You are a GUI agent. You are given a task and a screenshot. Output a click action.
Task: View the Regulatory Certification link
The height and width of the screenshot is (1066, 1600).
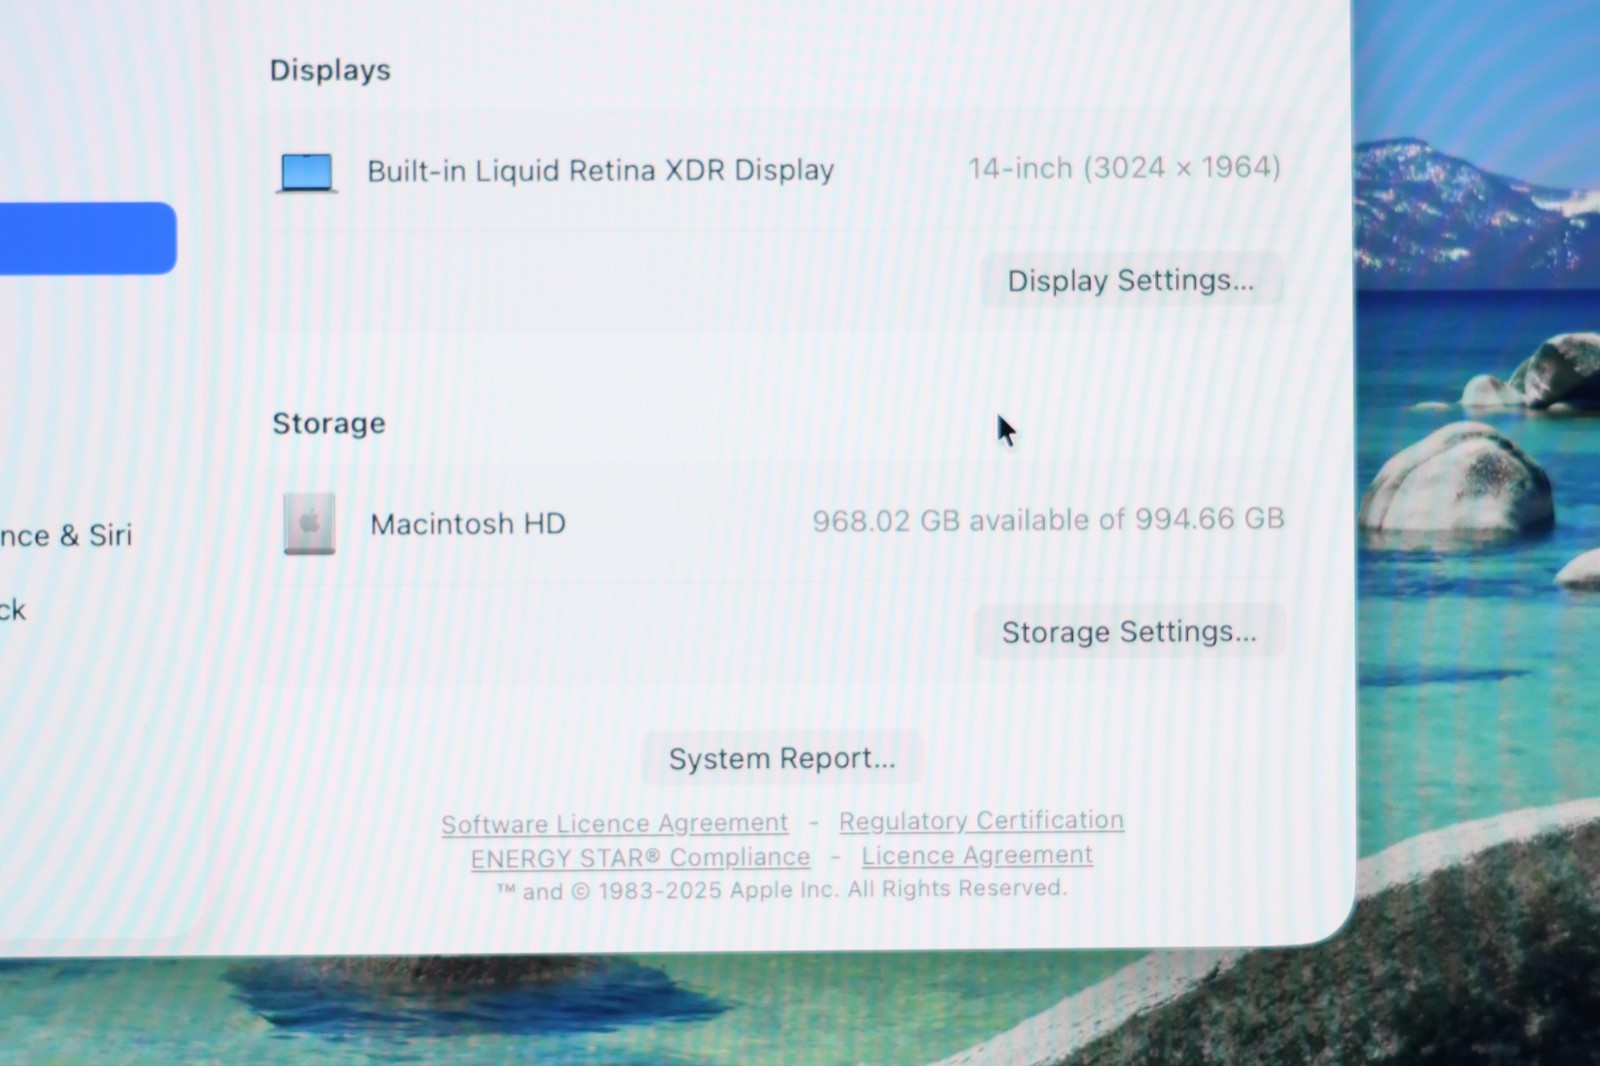tap(981, 821)
